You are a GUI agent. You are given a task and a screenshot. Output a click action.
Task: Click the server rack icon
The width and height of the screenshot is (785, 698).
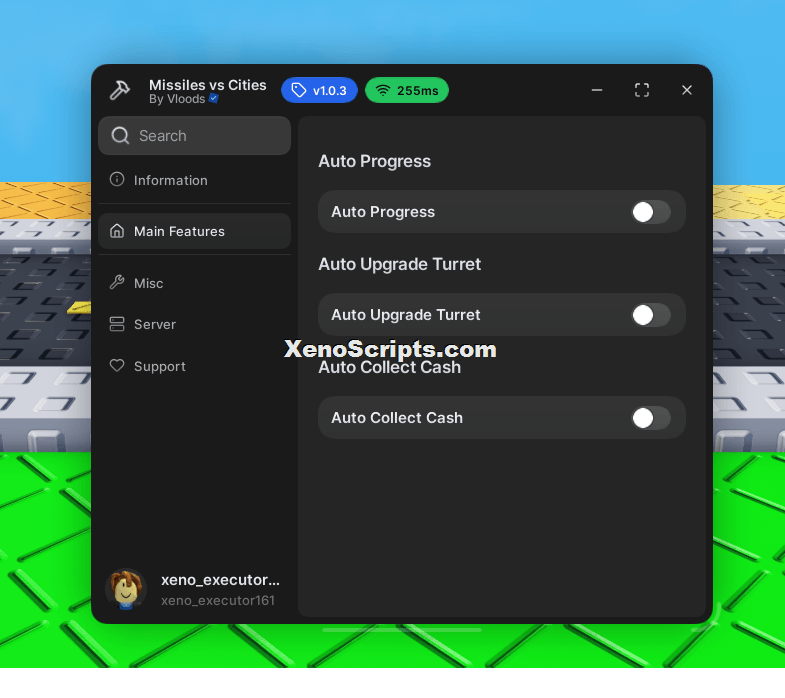(x=117, y=324)
